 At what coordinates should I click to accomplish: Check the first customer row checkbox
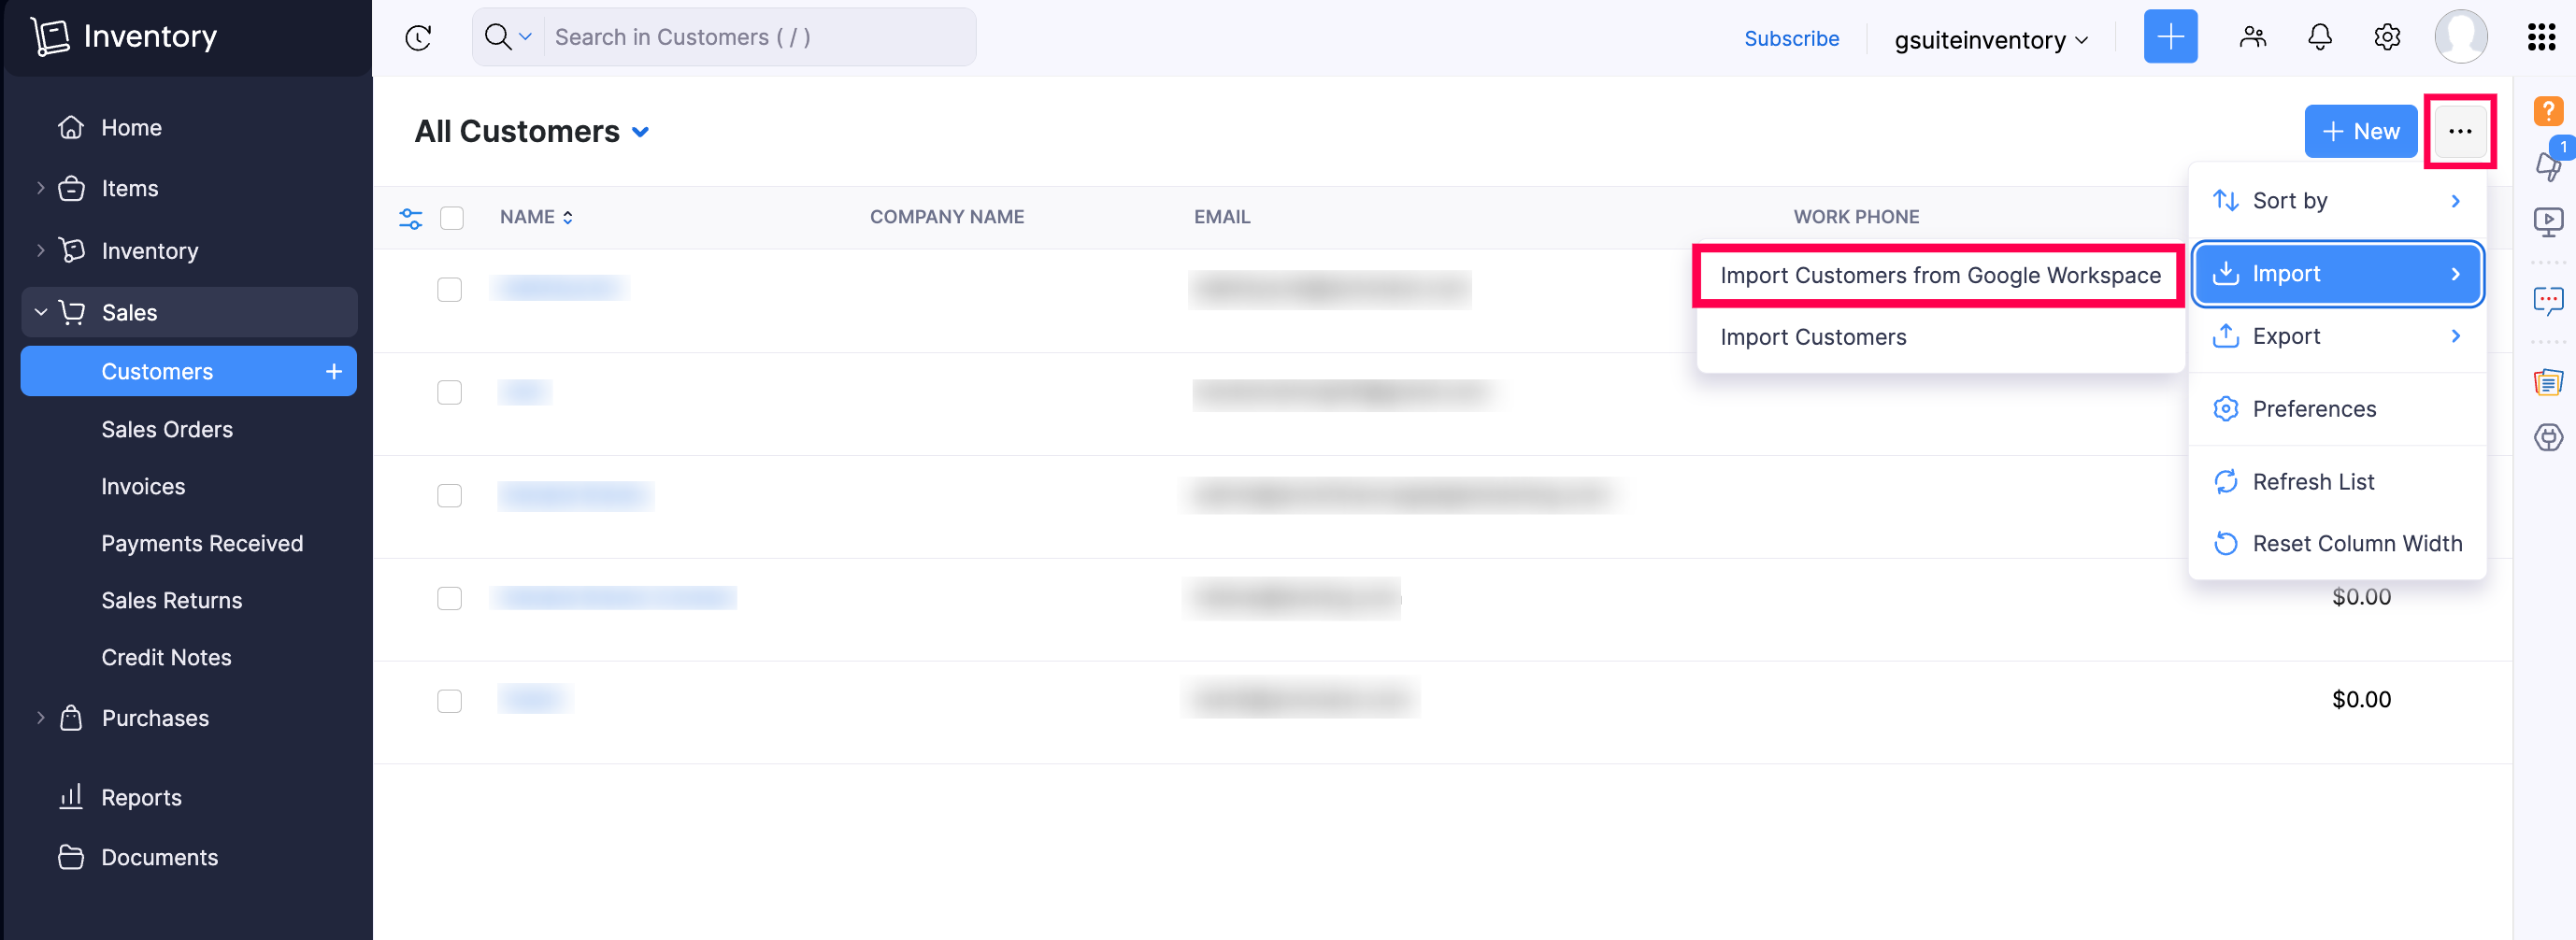[449, 290]
